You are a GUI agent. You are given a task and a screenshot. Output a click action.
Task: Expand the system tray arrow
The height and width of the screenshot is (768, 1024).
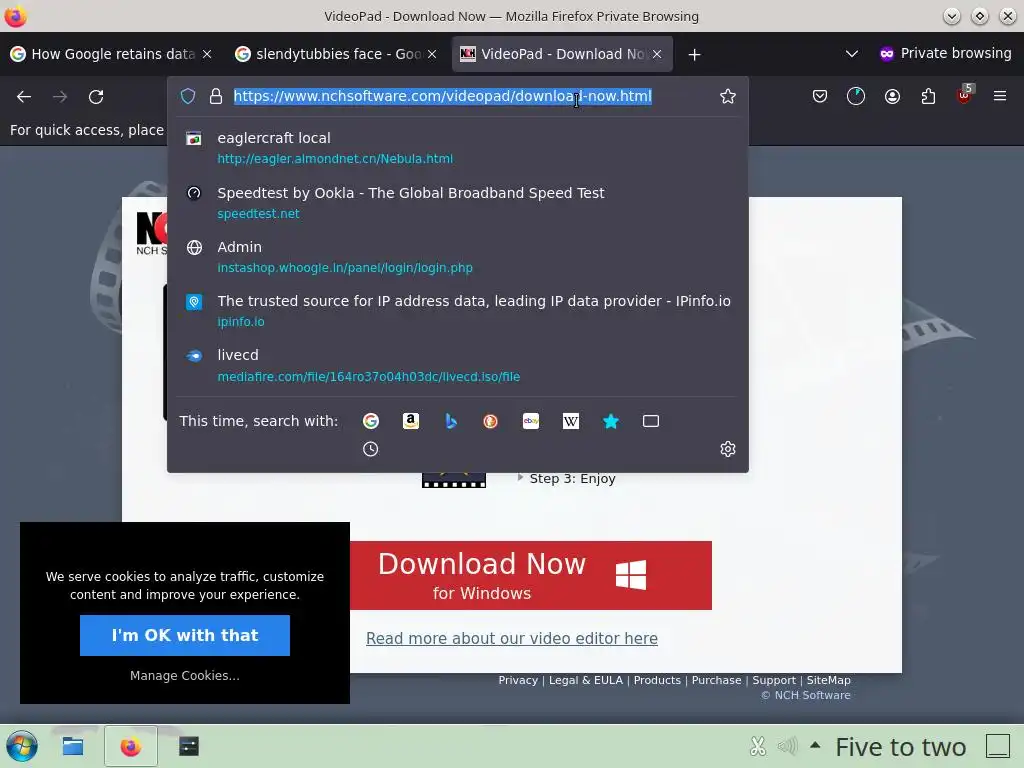815,744
